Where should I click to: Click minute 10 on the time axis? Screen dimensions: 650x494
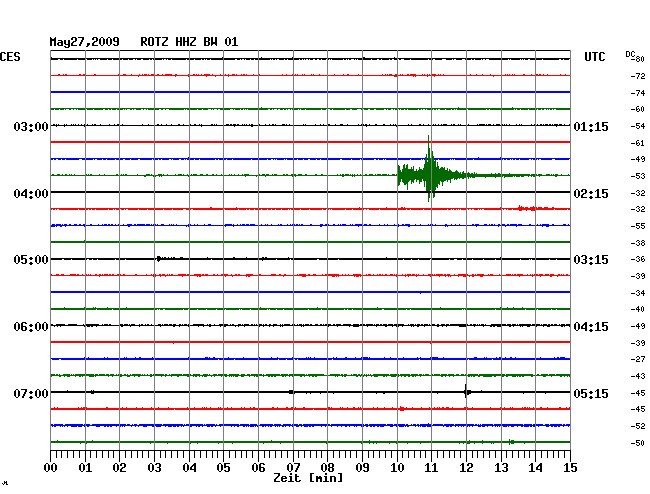point(397,468)
